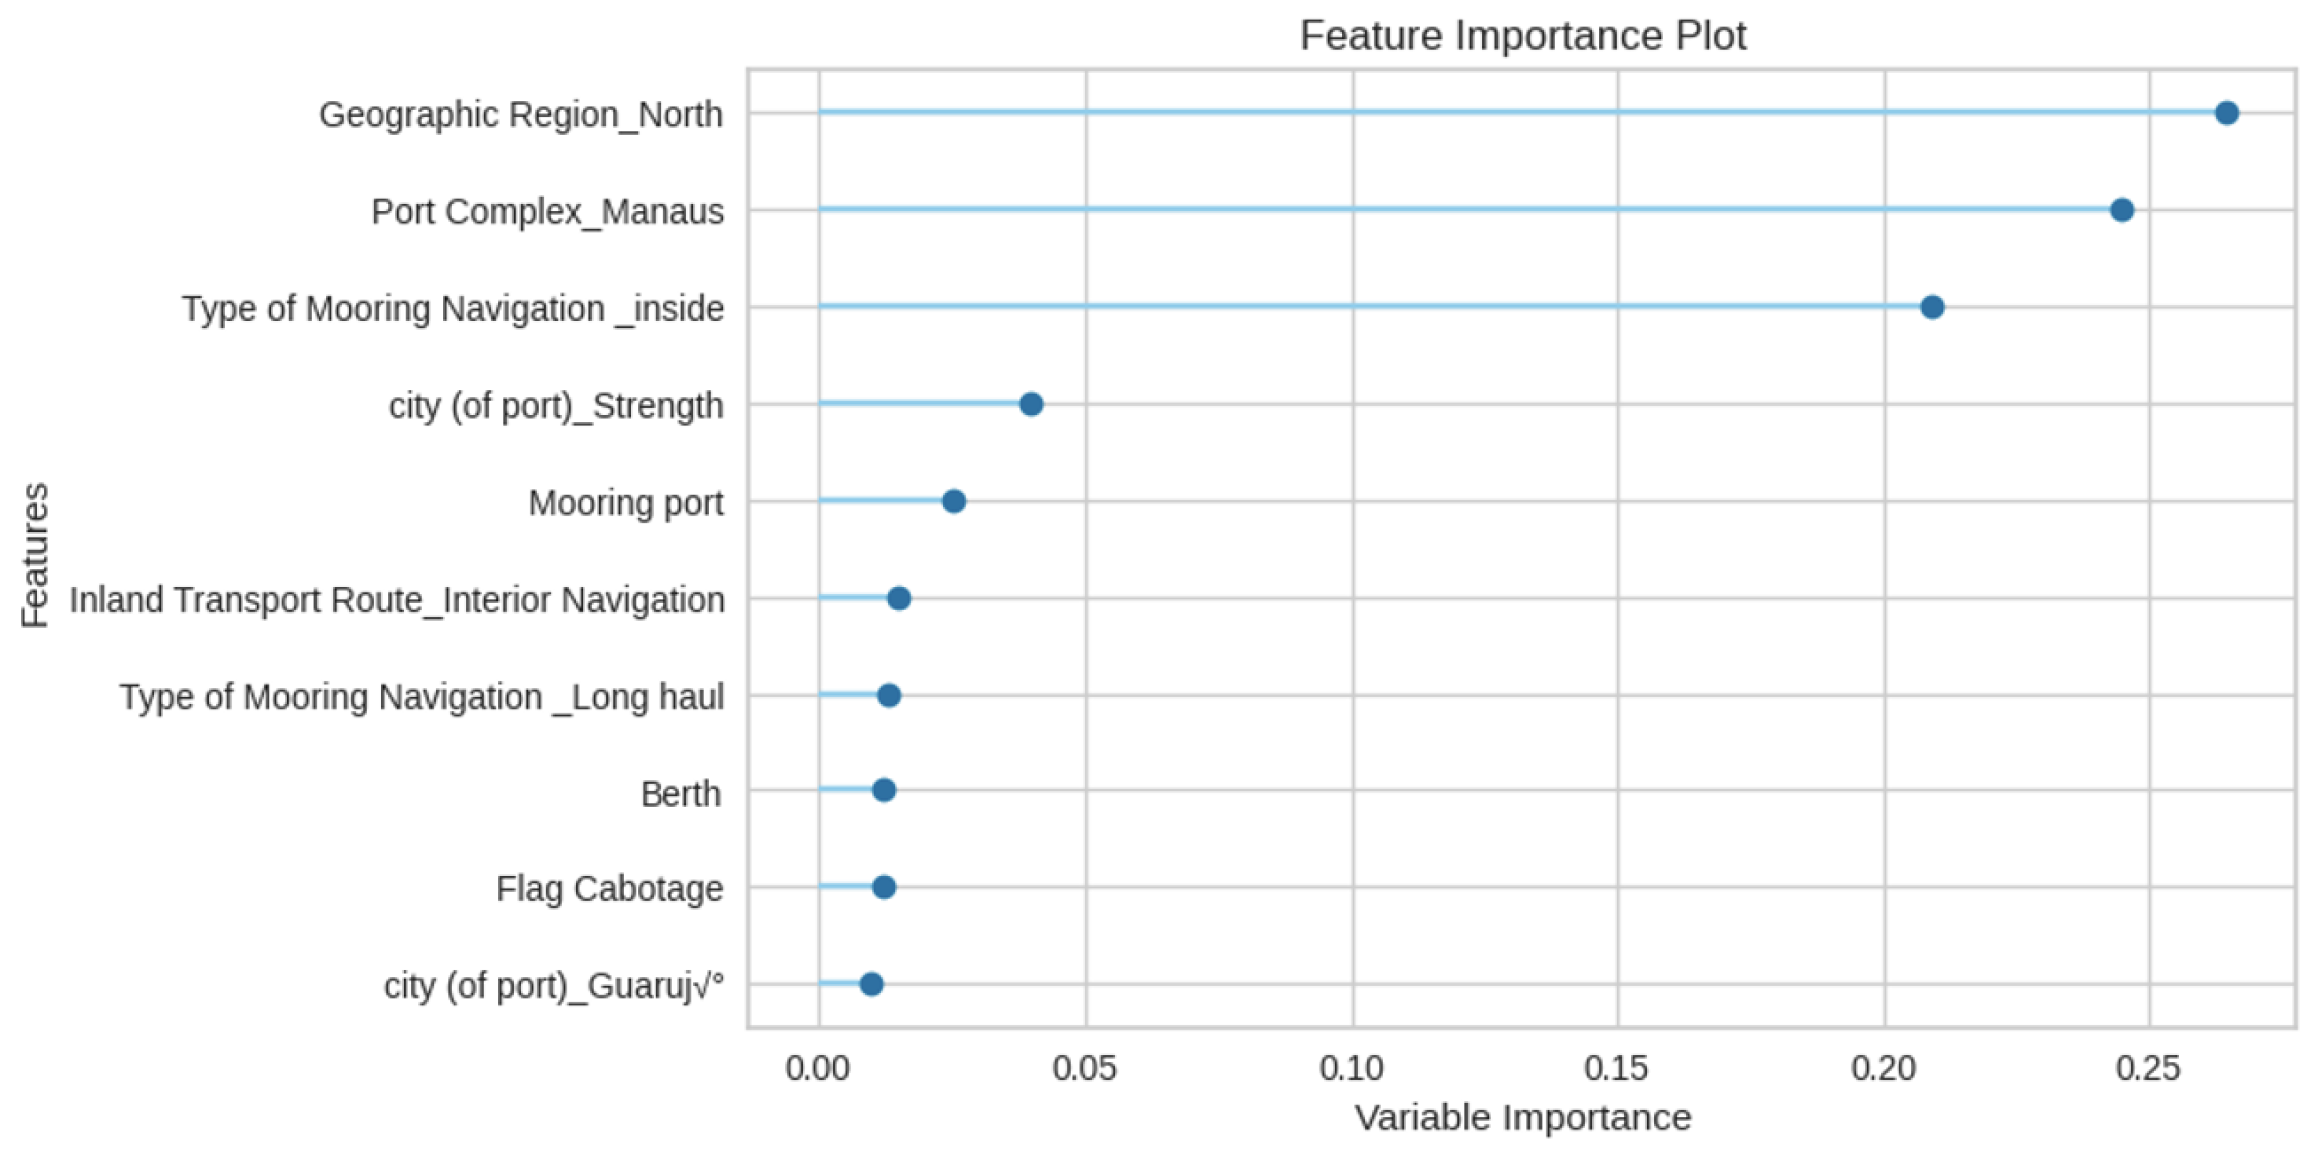
Task: Click the Variable Importance axis label
Action: point(1522,1117)
